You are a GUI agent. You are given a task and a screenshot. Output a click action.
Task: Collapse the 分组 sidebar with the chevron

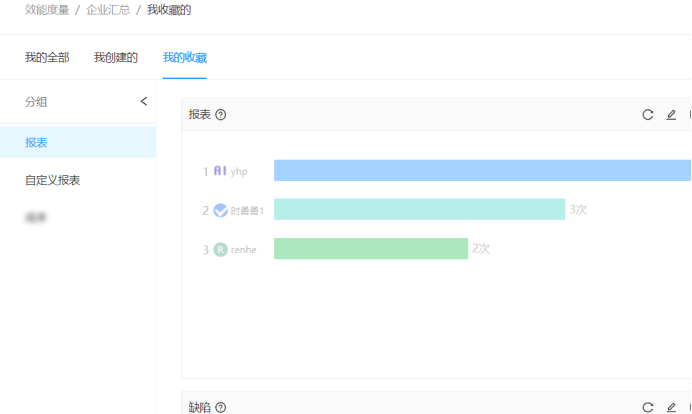[x=143, y=101]
